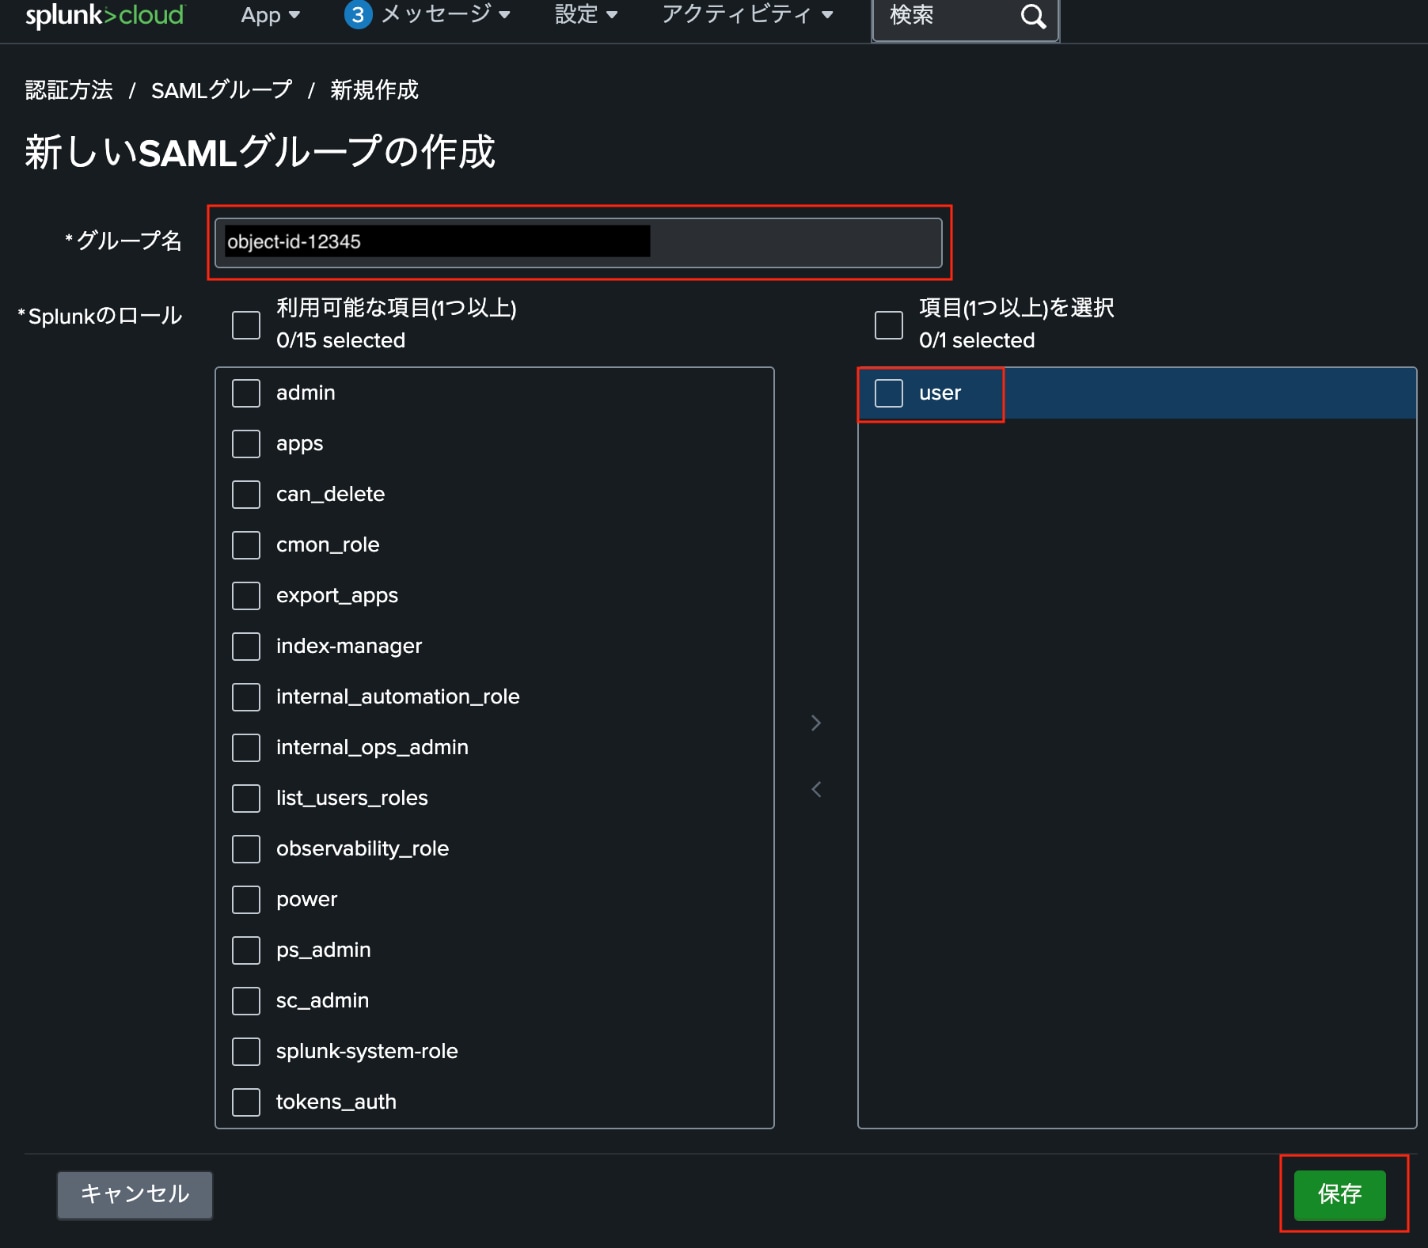Click the messages count badge showing 3
The image size is (1428, 1248).
coord(357,15)
